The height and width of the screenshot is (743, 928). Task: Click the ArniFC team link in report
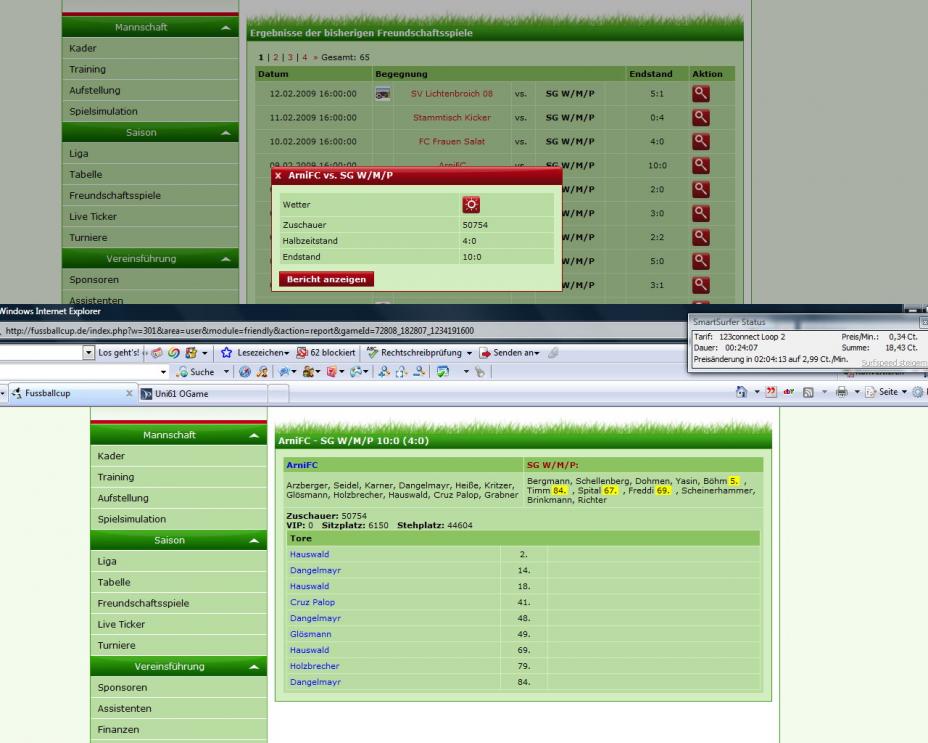point(300,465)
